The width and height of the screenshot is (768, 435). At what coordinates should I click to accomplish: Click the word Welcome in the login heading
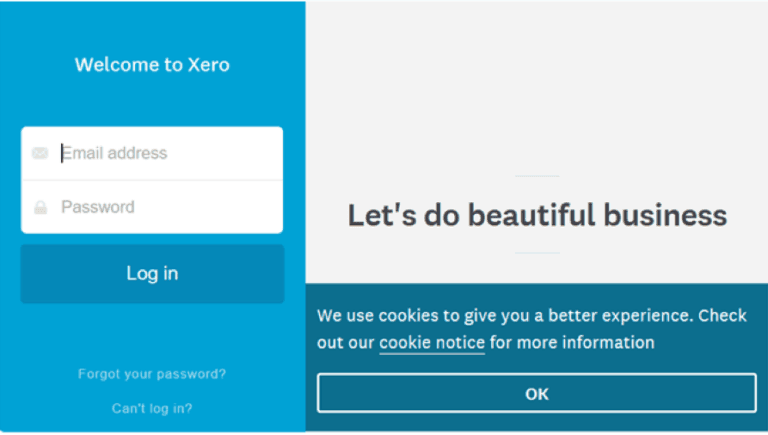tap(115, 65)
